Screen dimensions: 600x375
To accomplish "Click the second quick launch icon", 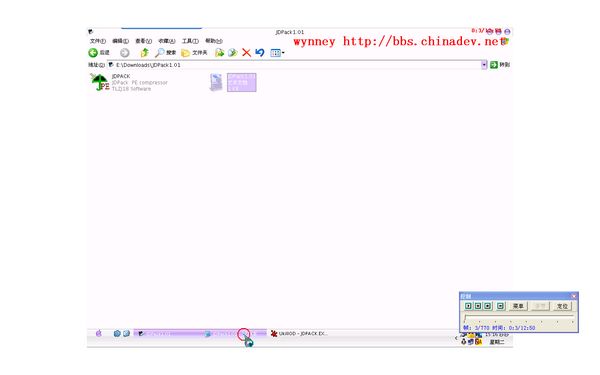I will tap(127, 334).
